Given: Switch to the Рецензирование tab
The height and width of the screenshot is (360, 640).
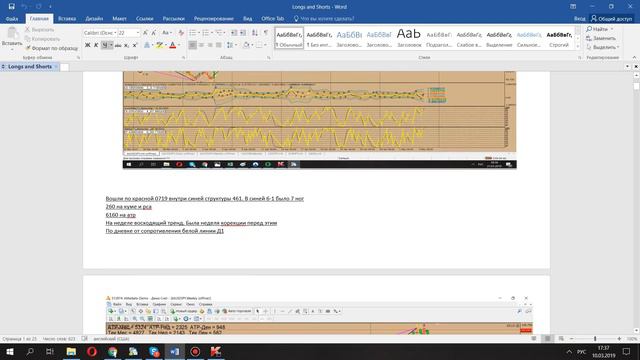Looking at the screenshot, I should coord(214,19).
